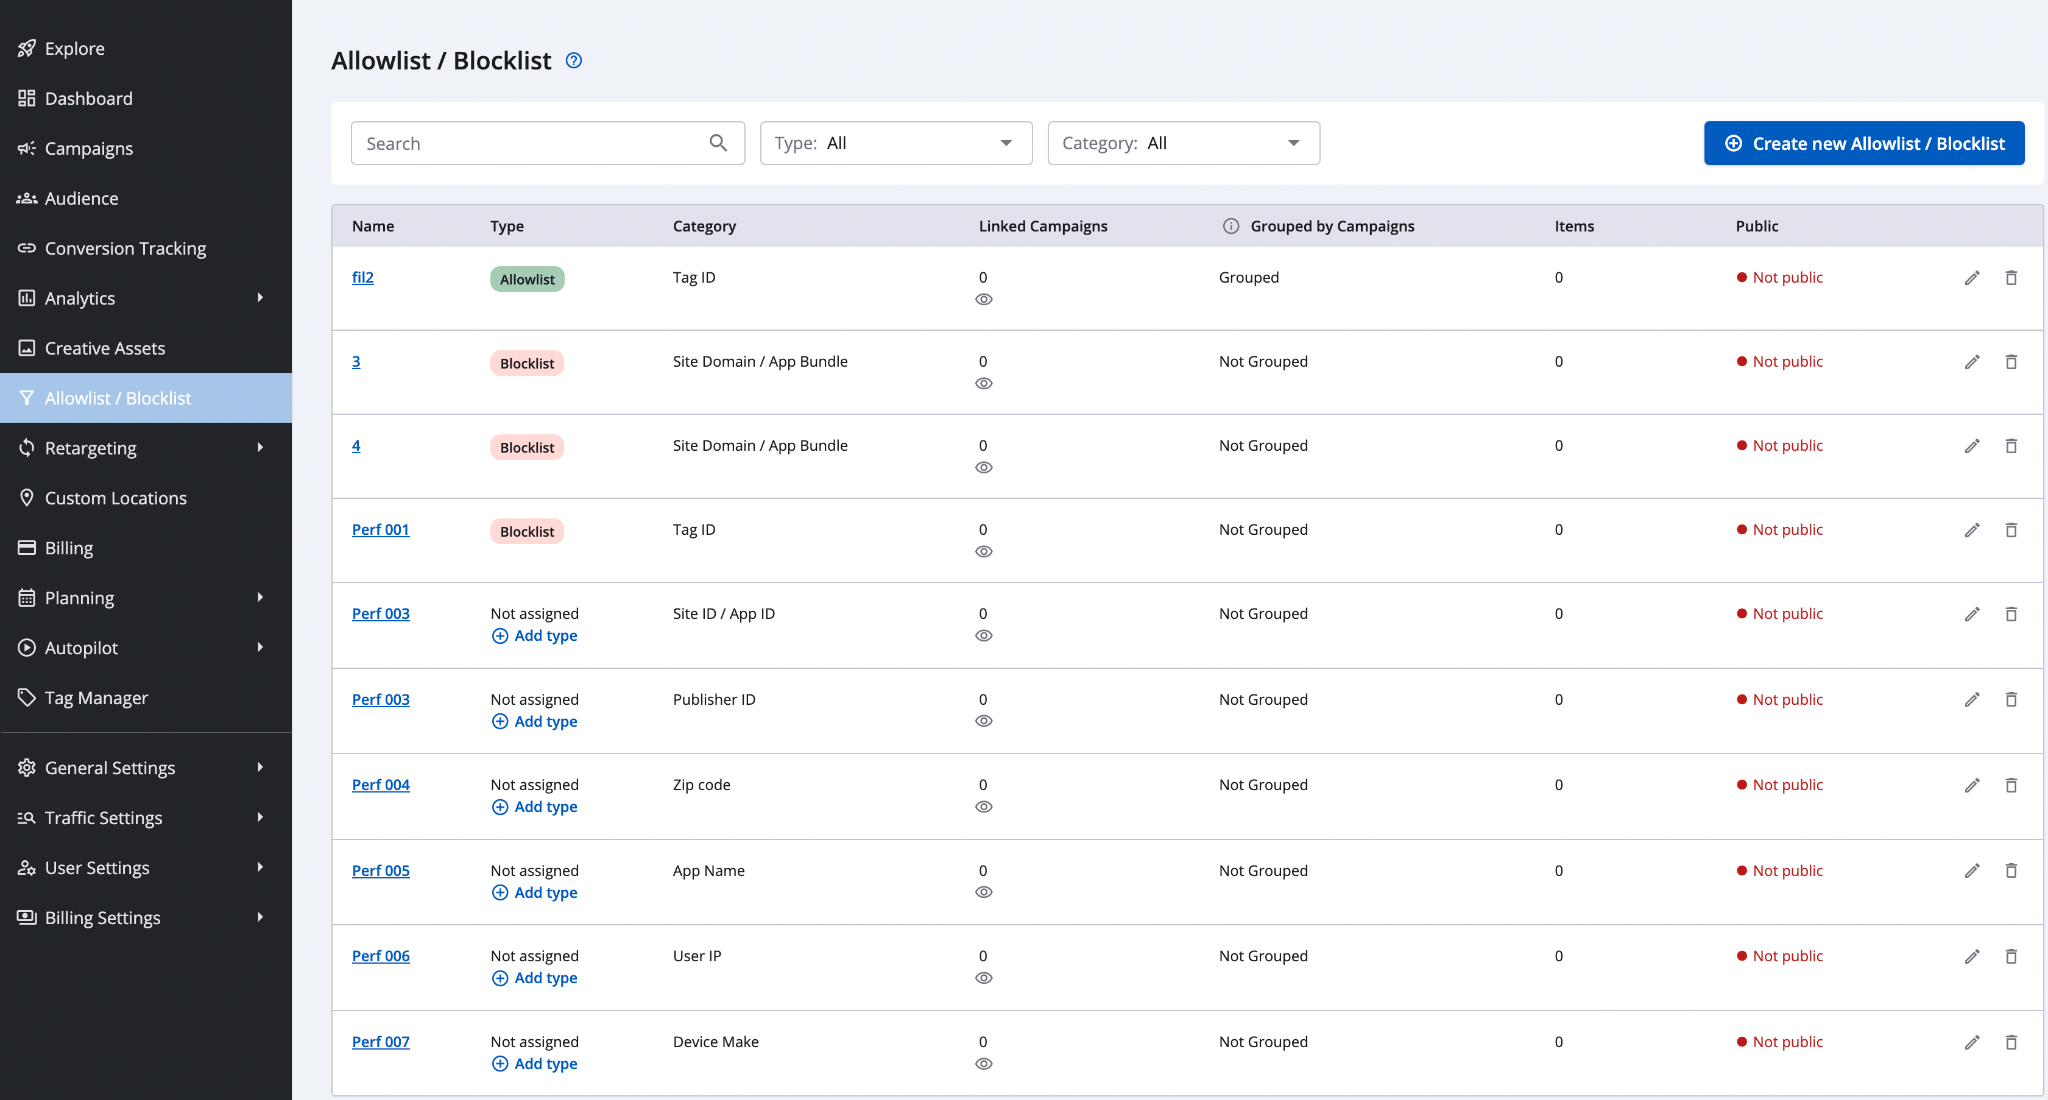View linked campaigns for fil2 via eye icon

click(x=984, y=300)
